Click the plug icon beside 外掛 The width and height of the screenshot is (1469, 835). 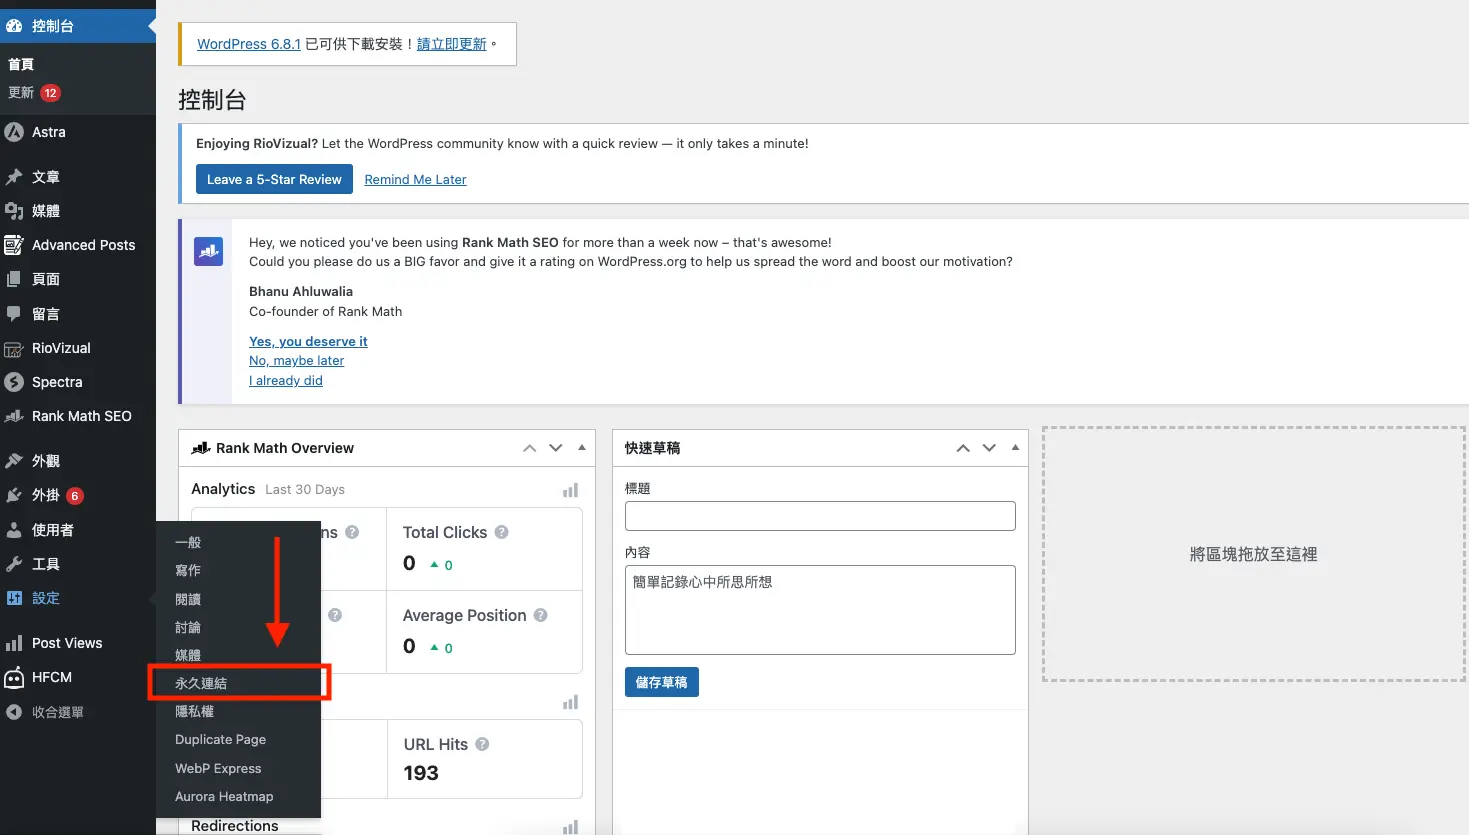14,495
